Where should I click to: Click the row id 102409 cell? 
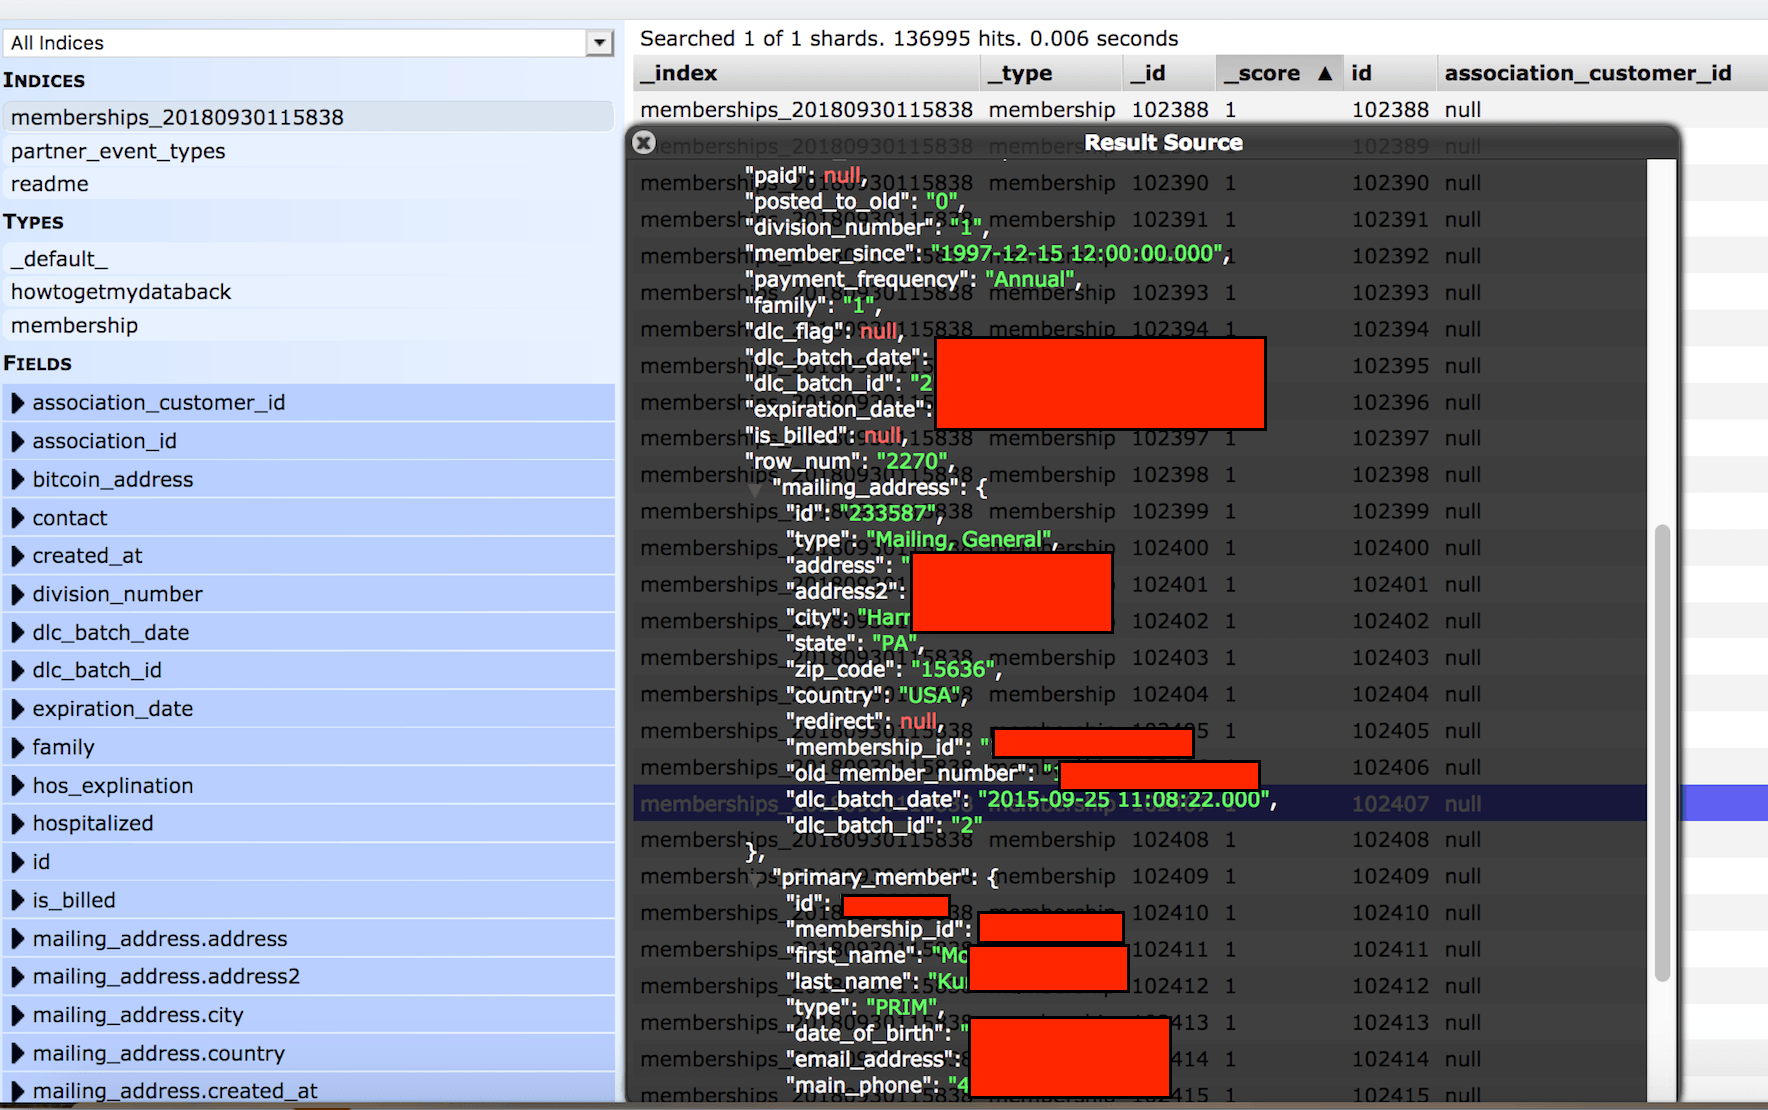coord(1390,877)
